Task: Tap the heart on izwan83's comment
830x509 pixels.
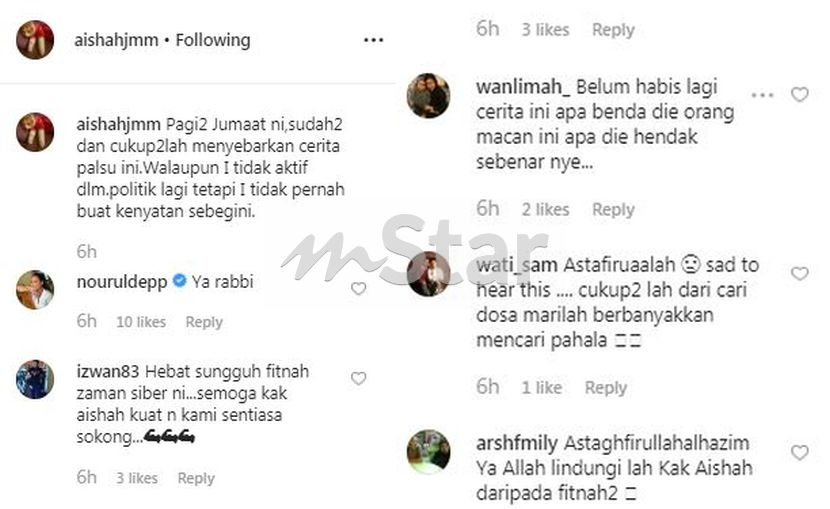Action: (x=358, y=378)
